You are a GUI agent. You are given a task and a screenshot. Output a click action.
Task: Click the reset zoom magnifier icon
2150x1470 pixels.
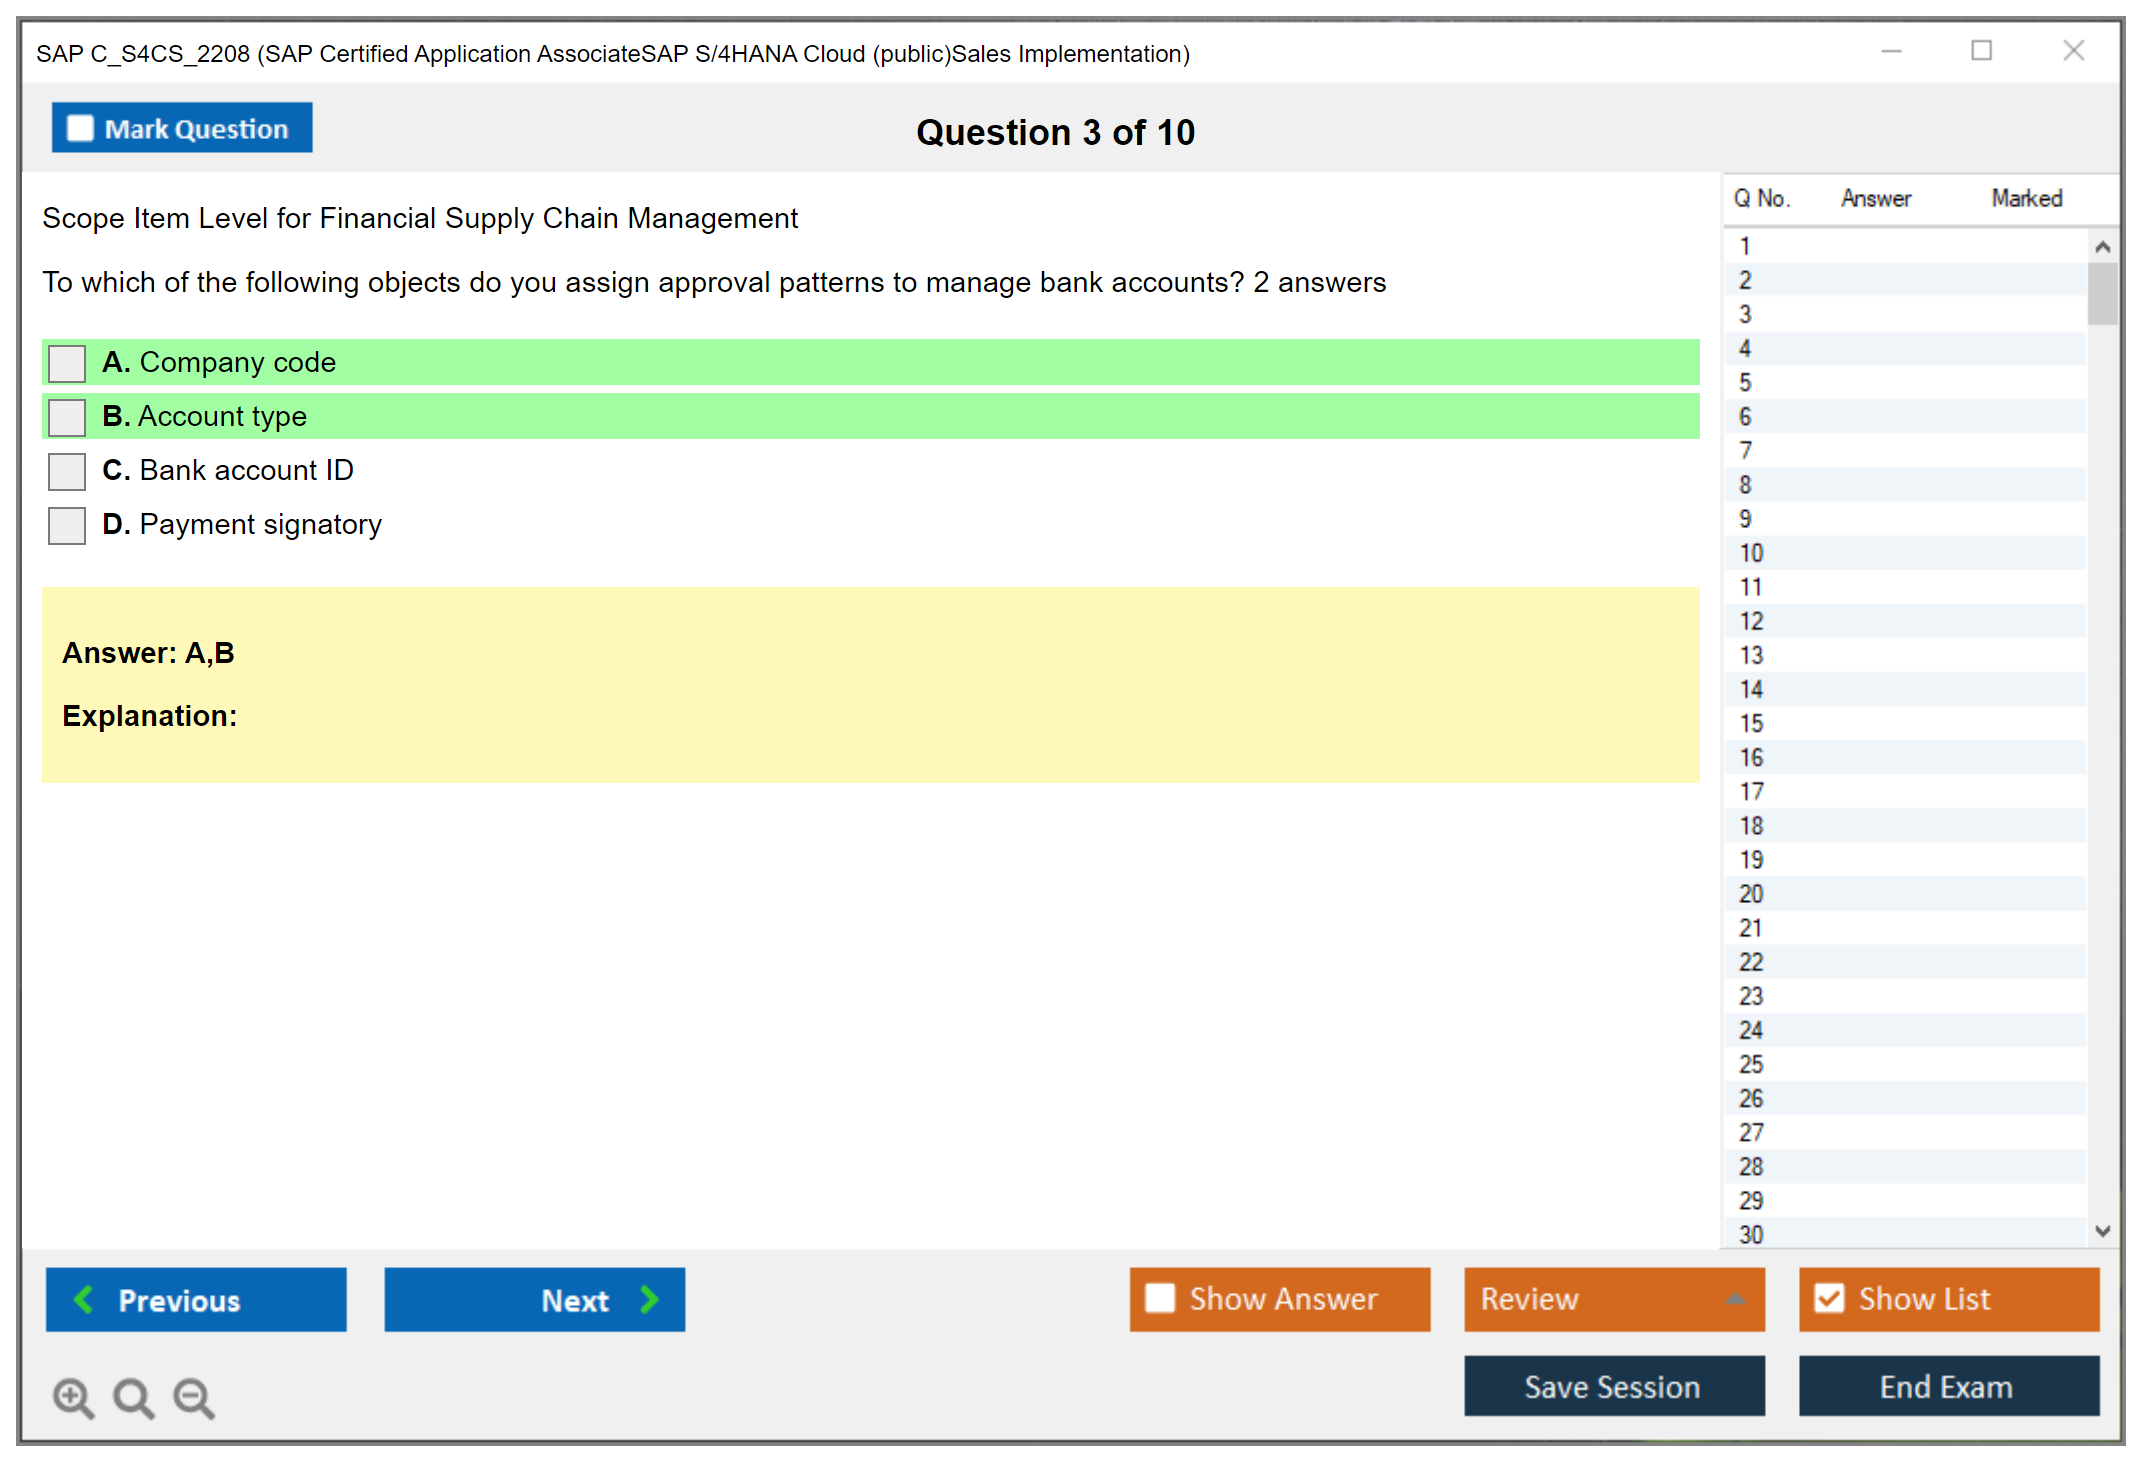(133, 1398)
